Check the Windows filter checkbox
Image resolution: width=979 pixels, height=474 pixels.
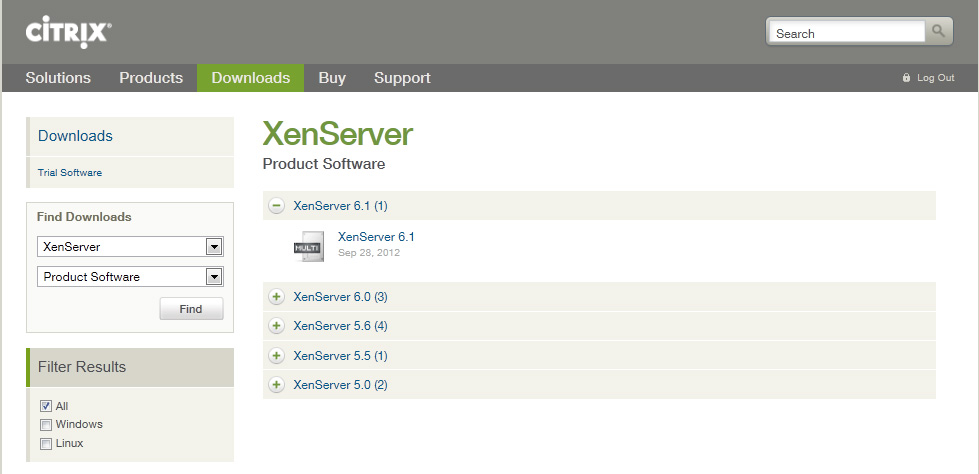click(46, 425)
